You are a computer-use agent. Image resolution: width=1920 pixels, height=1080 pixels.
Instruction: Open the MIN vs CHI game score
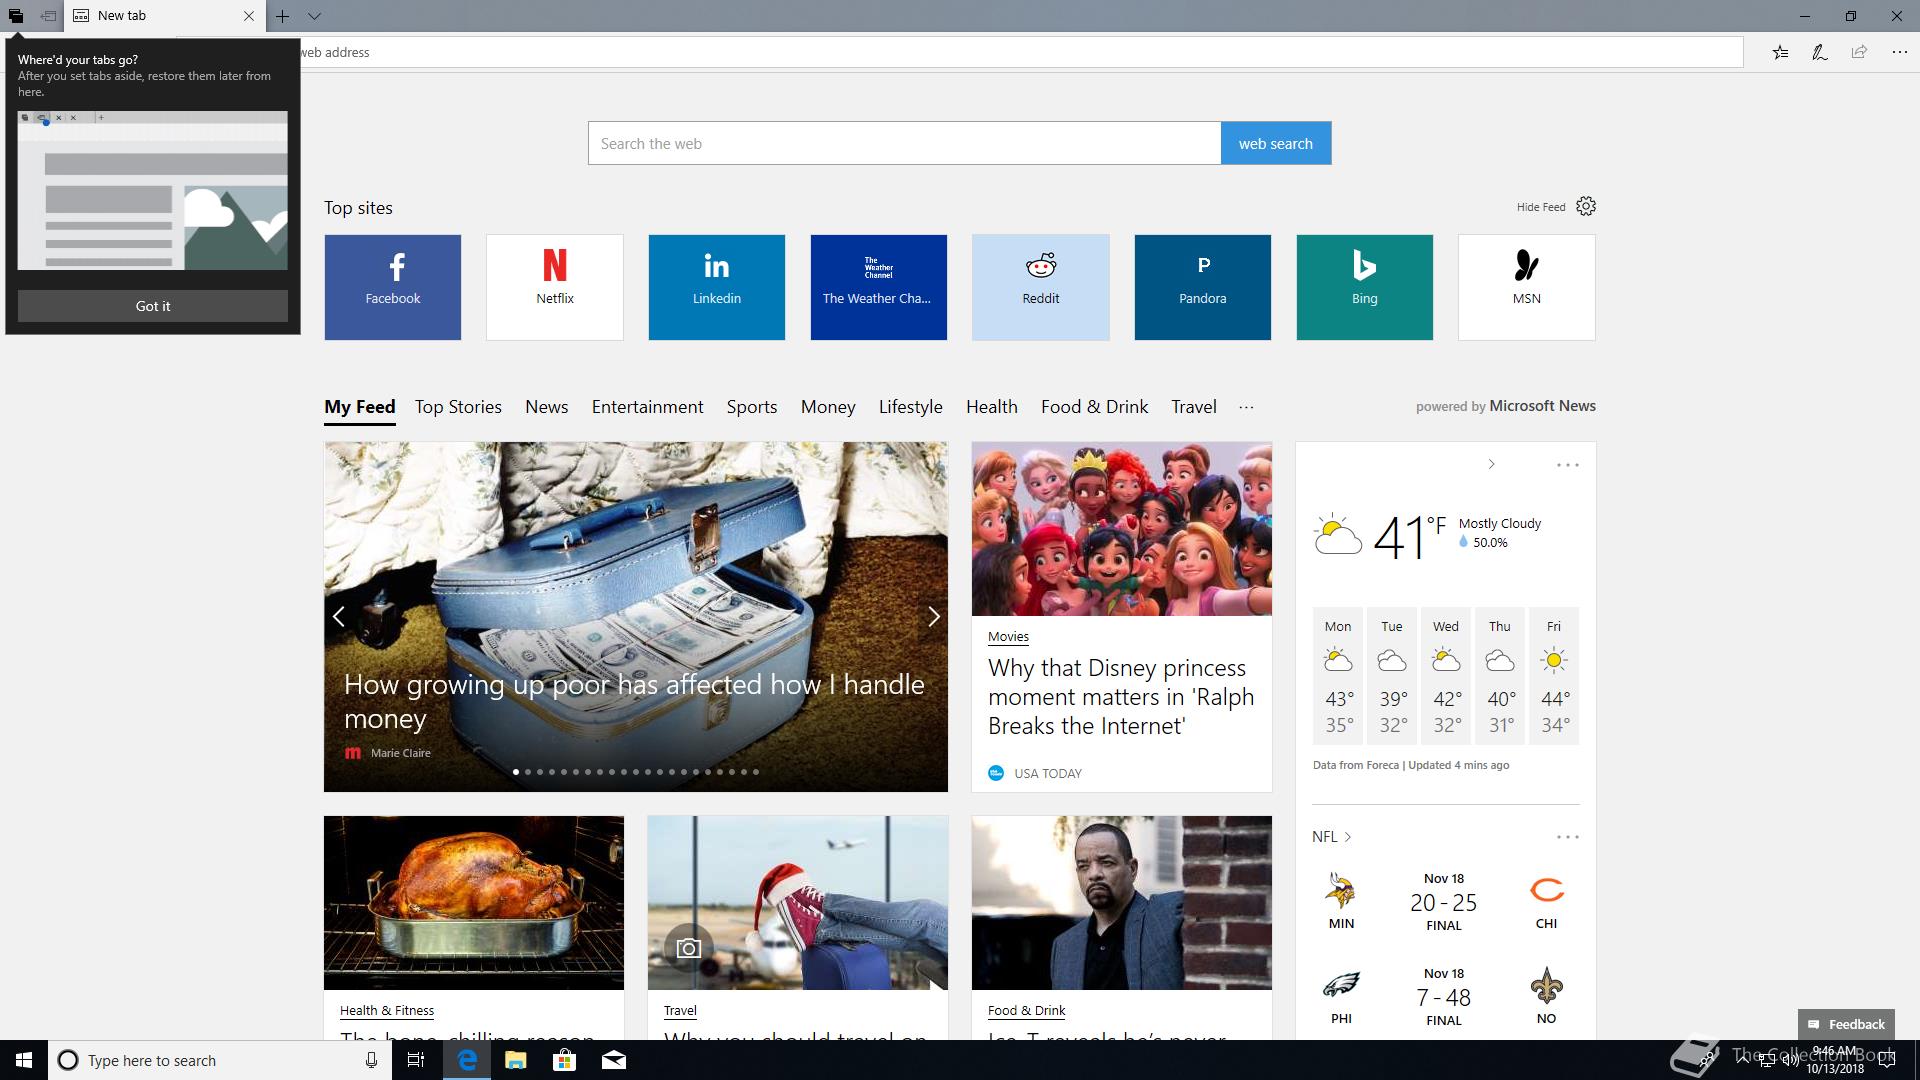click(1444, 902)
